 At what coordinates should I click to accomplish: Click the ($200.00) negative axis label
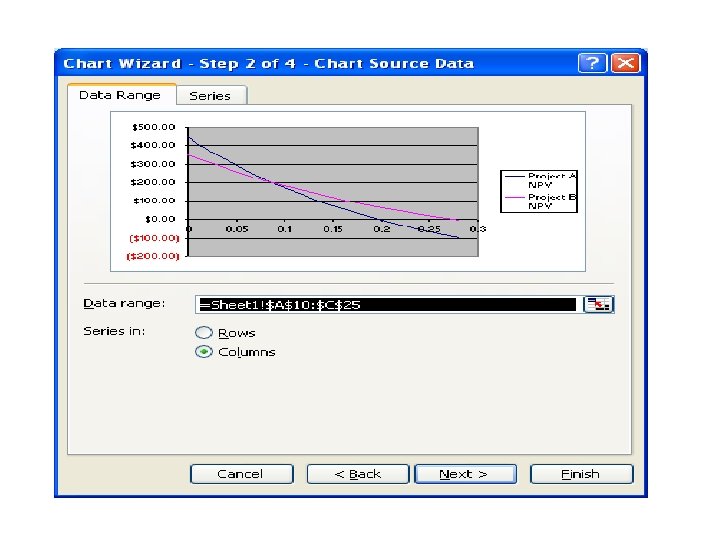(153, 256)
